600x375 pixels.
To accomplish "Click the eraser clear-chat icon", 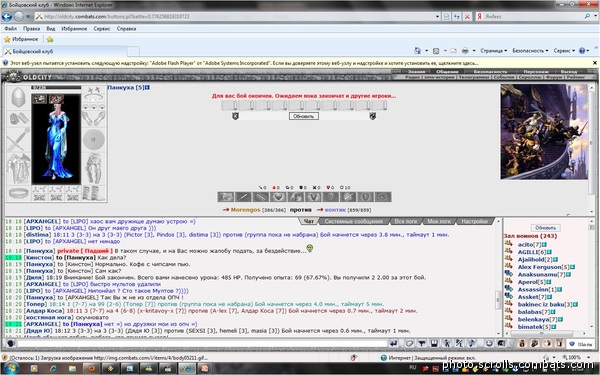I will [x=409, y=343].
